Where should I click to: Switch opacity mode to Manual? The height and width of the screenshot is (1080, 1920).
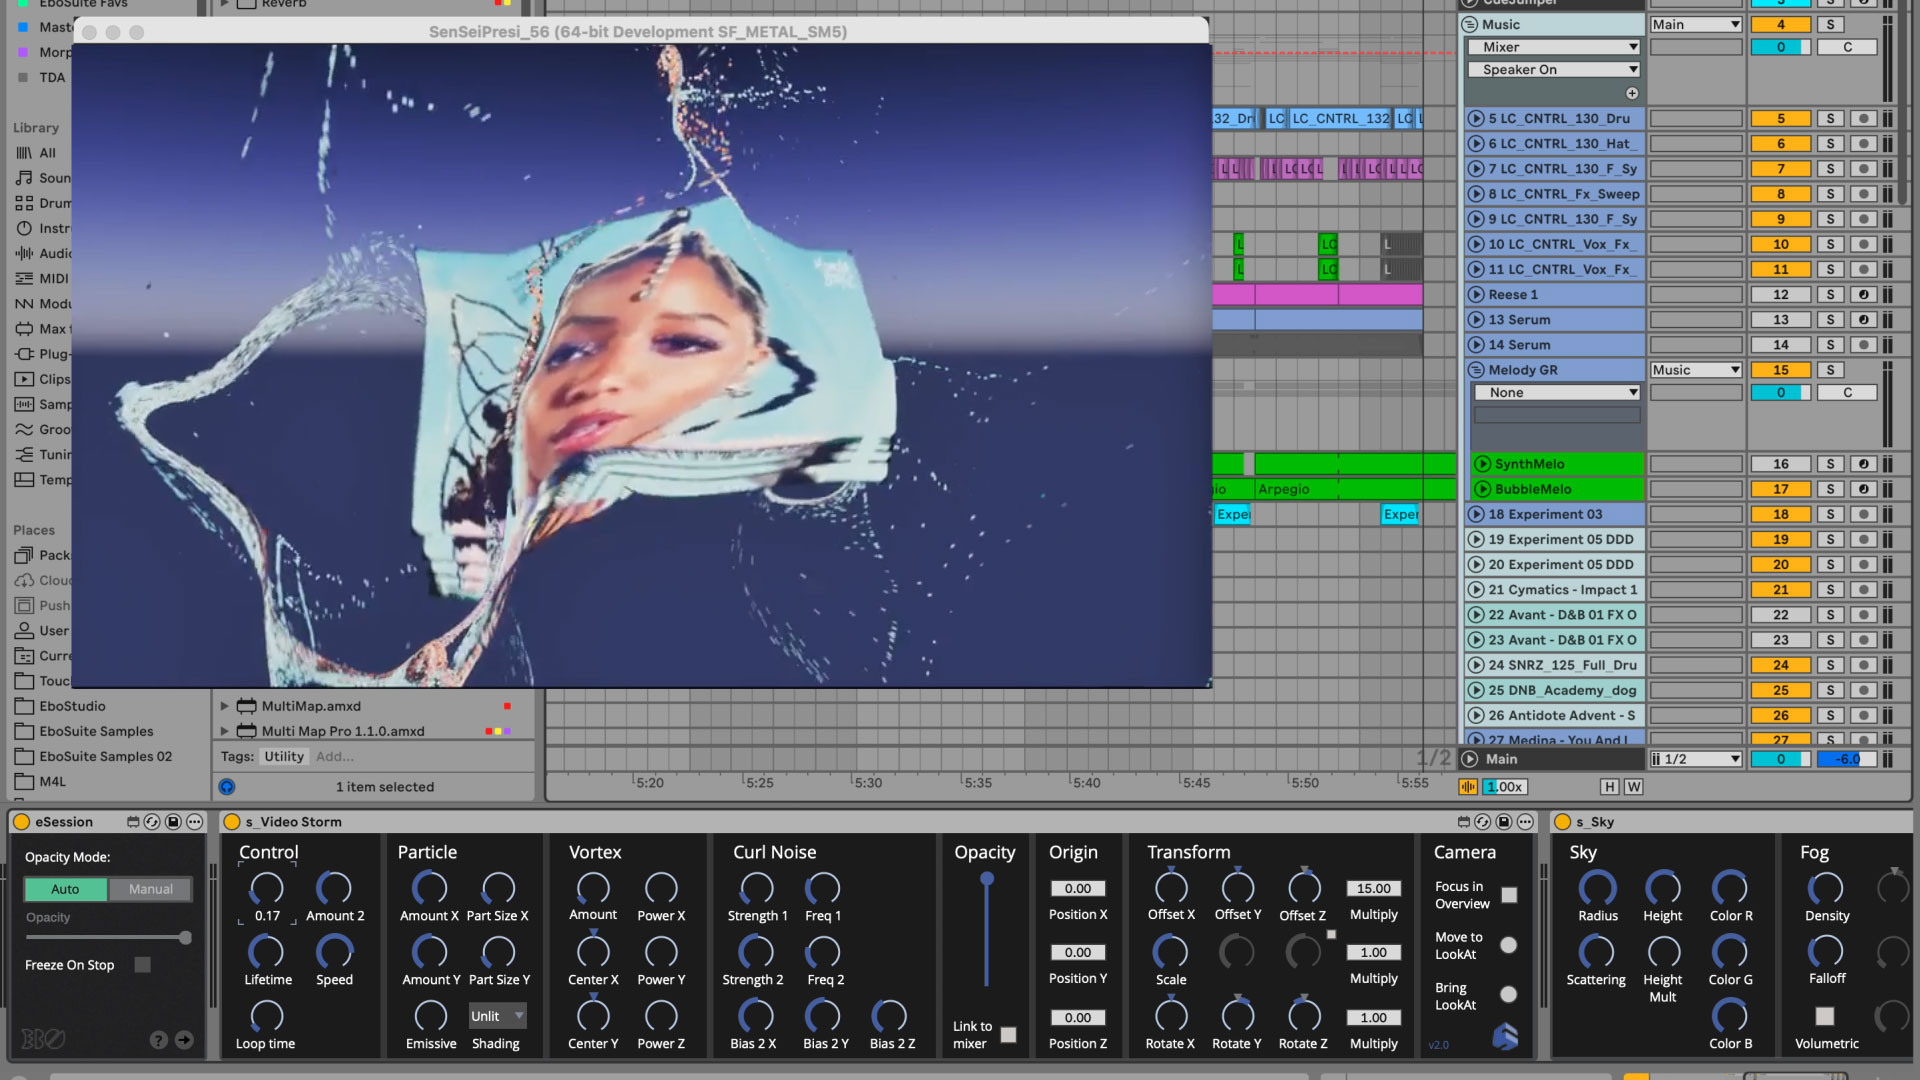(x=150, y=889)
